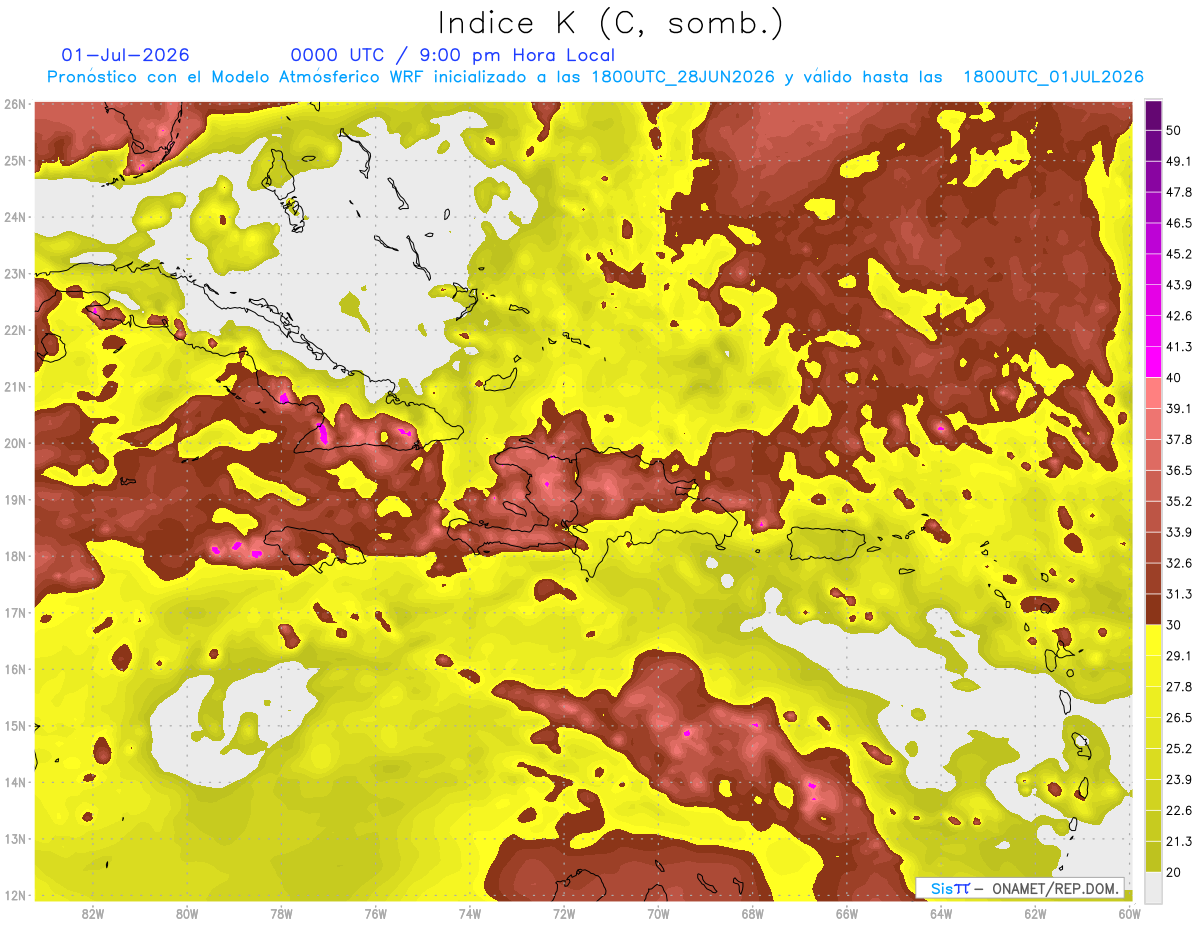Click the colorbar label '35.2'

tap(1178, 501)
